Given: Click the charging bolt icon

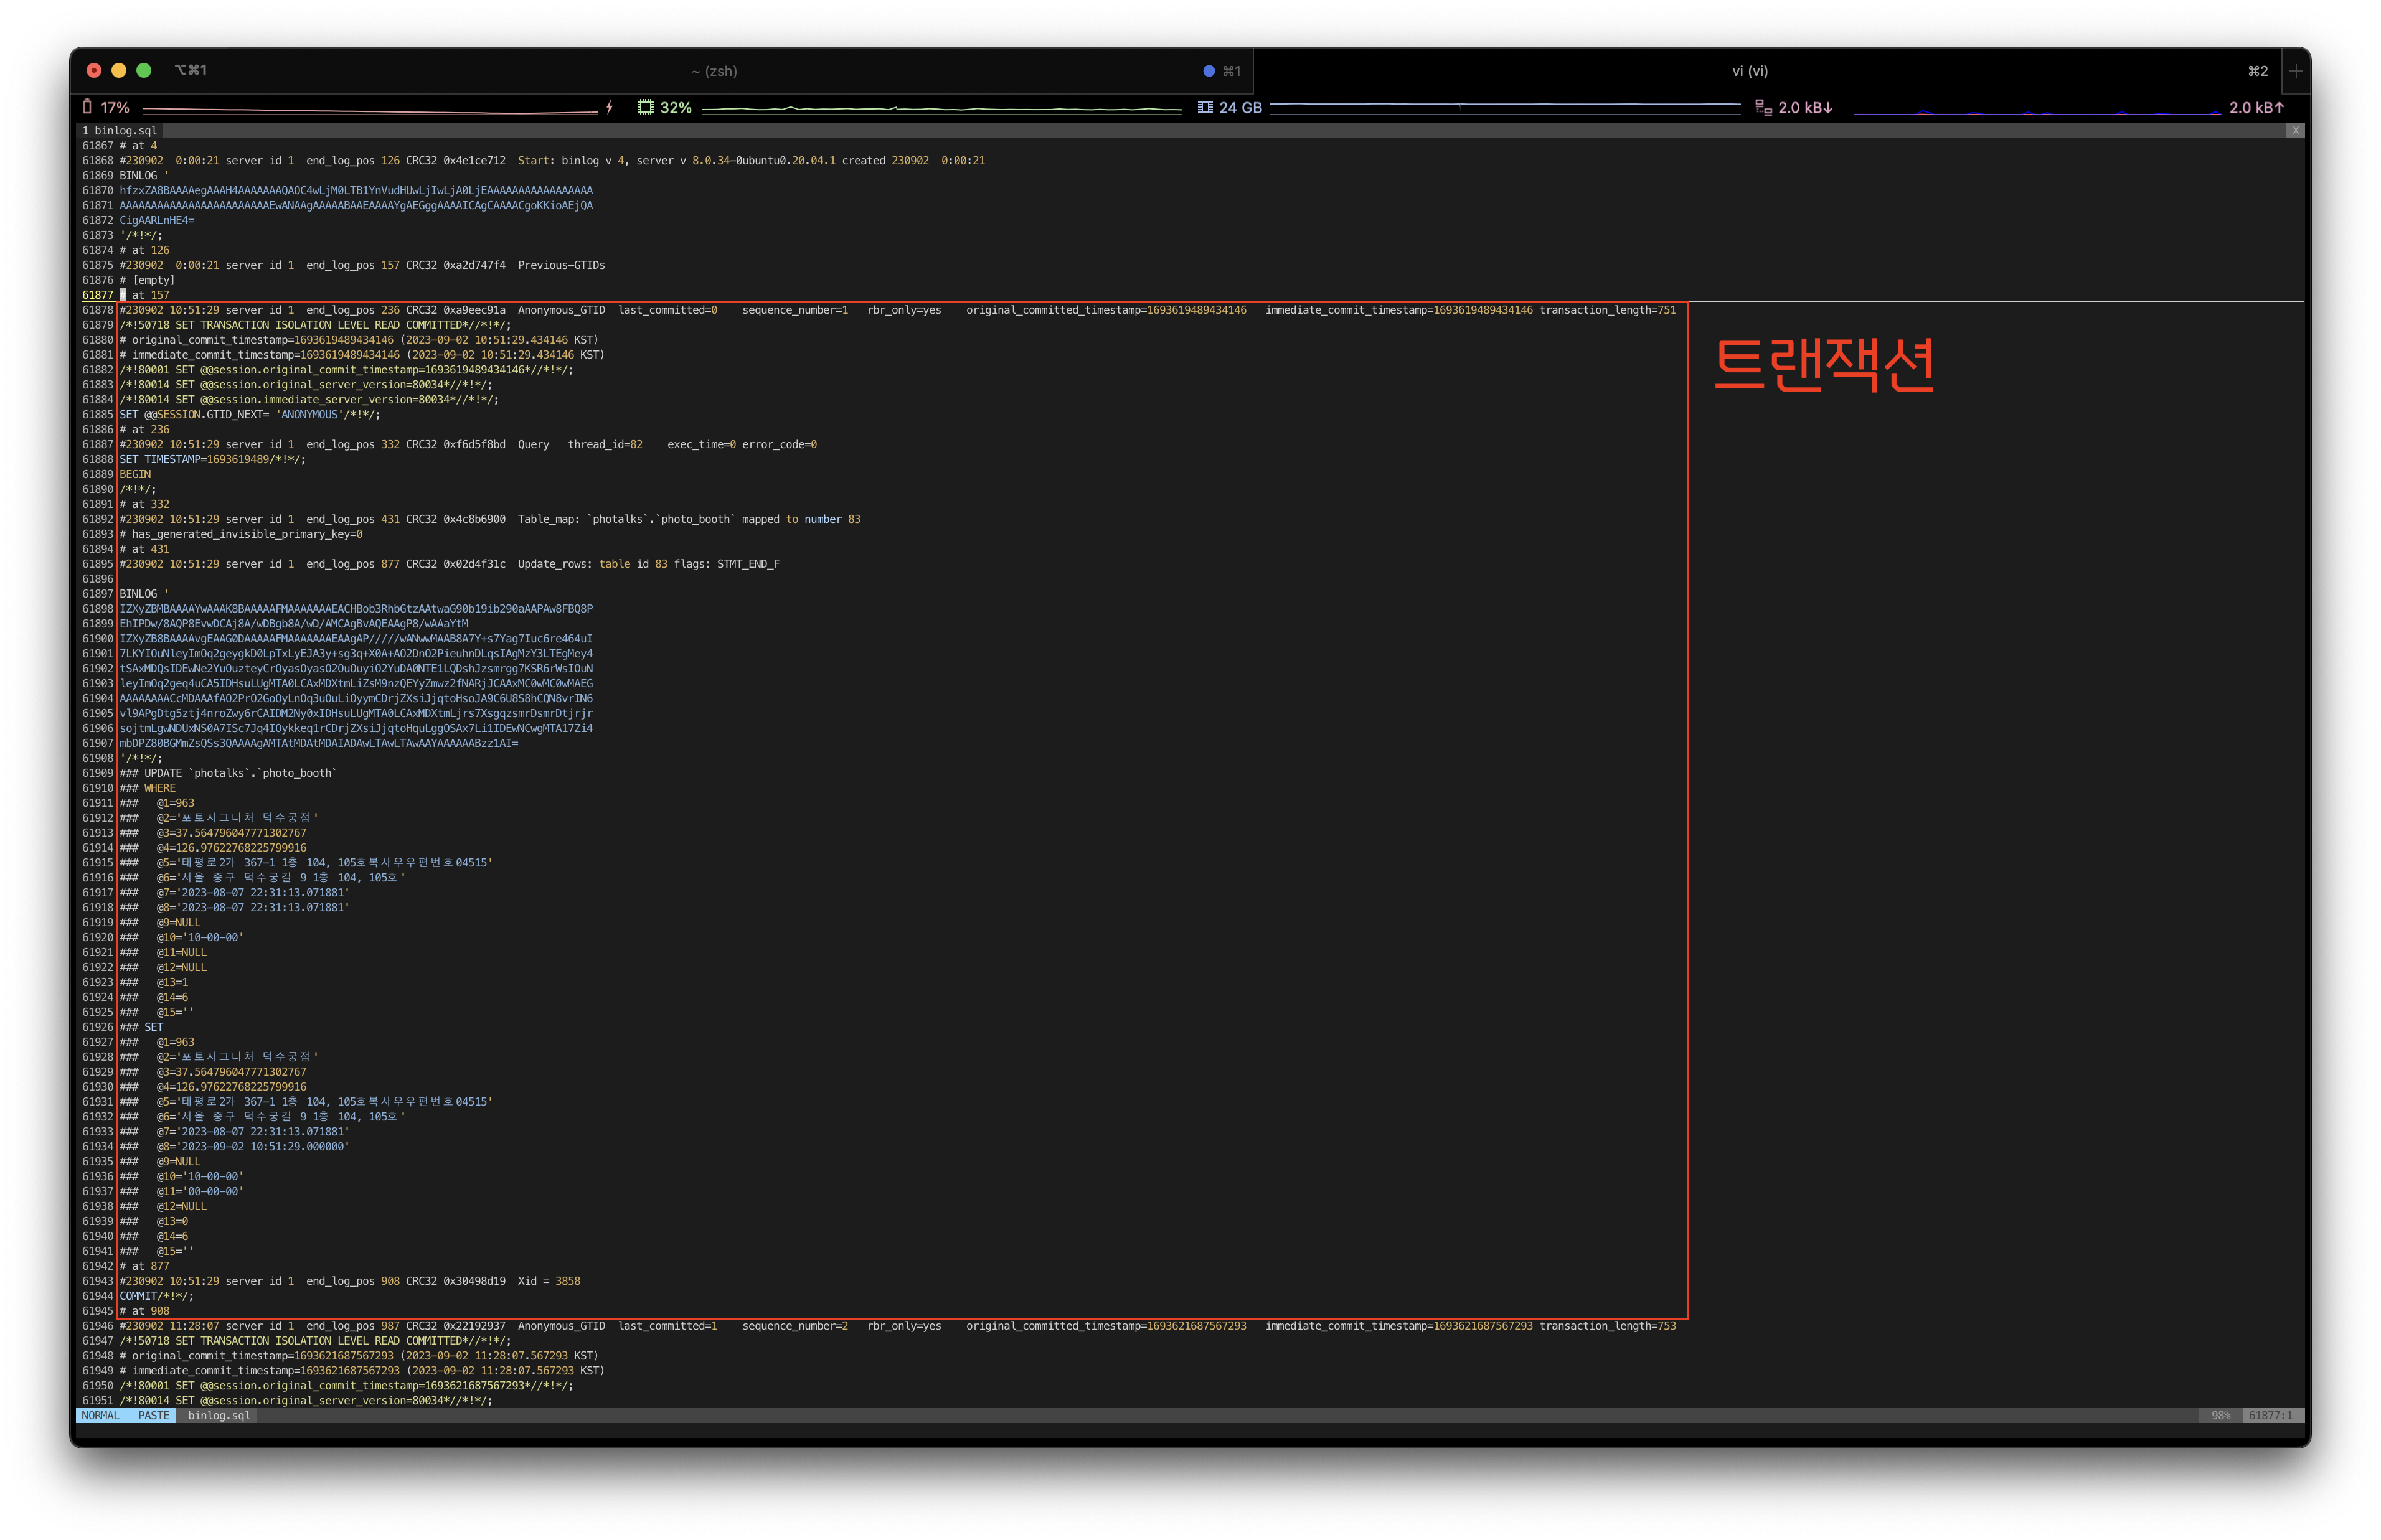Looking at the screenshot, I should [609, 107].
